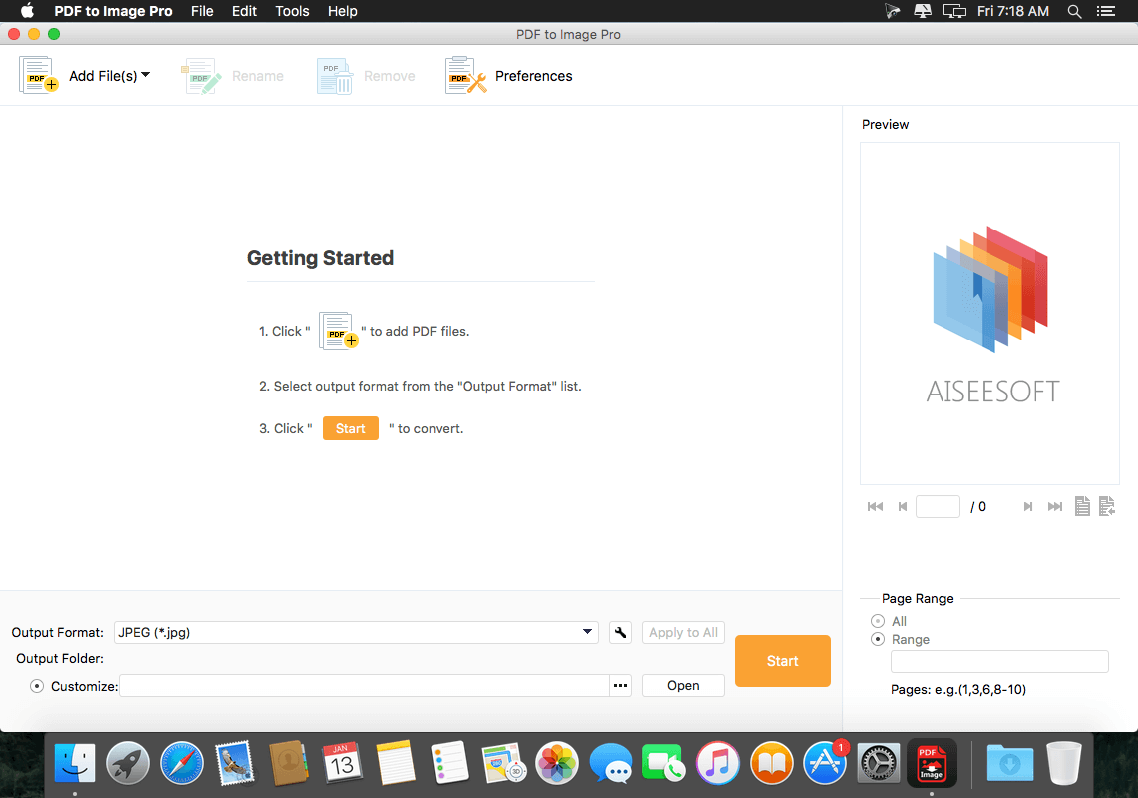Open Mail from the Dock
This screenshot has height=798, width=1138.
click(x=235, y=763)
